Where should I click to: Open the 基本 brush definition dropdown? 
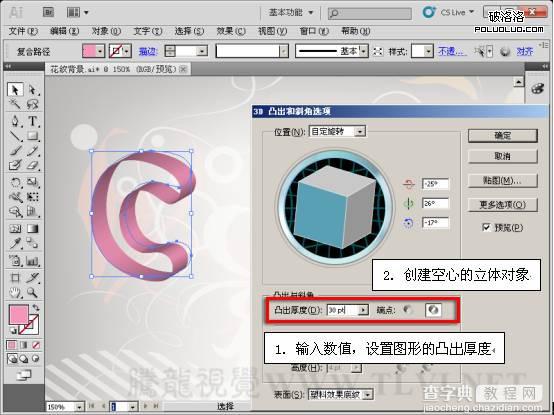click(364, 52)
